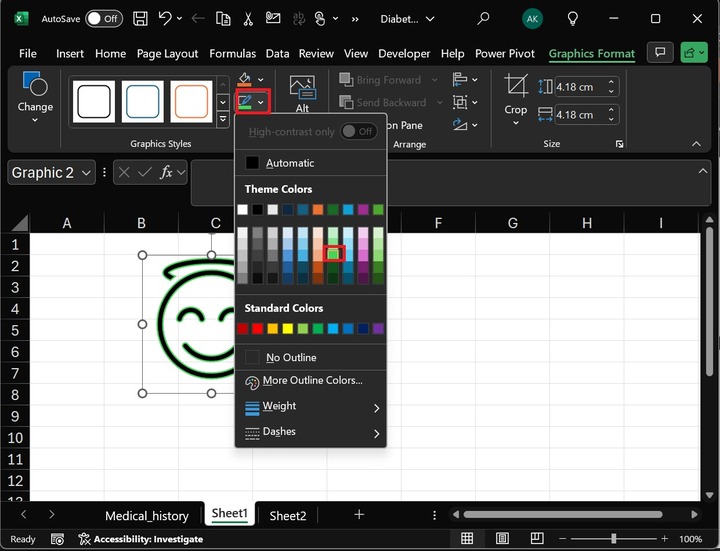The width and height of the screenshot is (720, 551).
Task: Toggle AutoSave switch
Action: pos(104,18)
